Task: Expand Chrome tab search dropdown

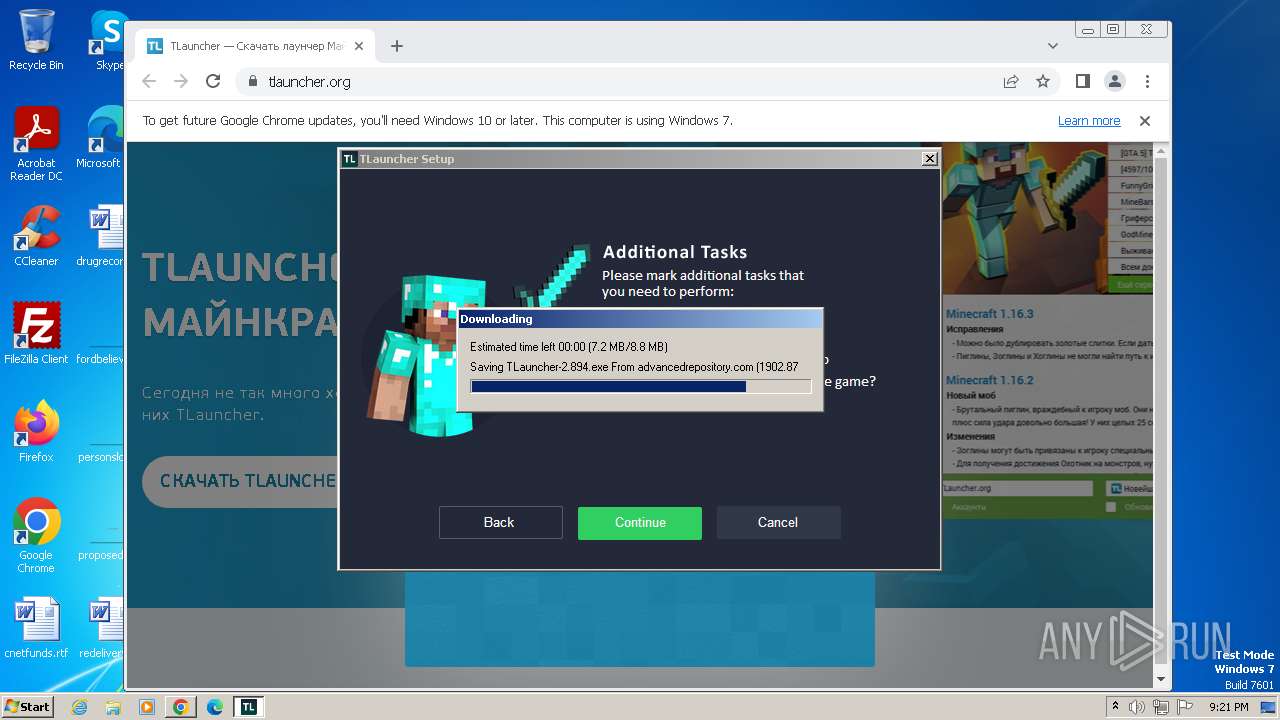Action: 1053,46
